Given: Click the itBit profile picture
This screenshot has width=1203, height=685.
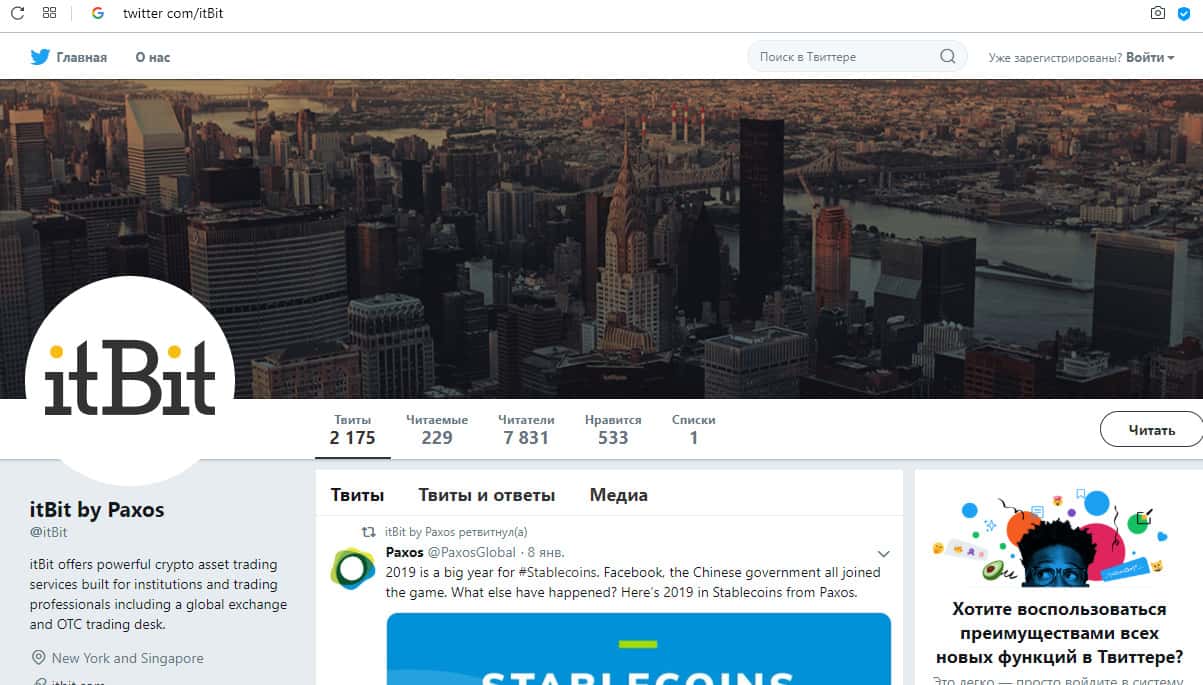Looking at the screenshot, I should [130, 380].
